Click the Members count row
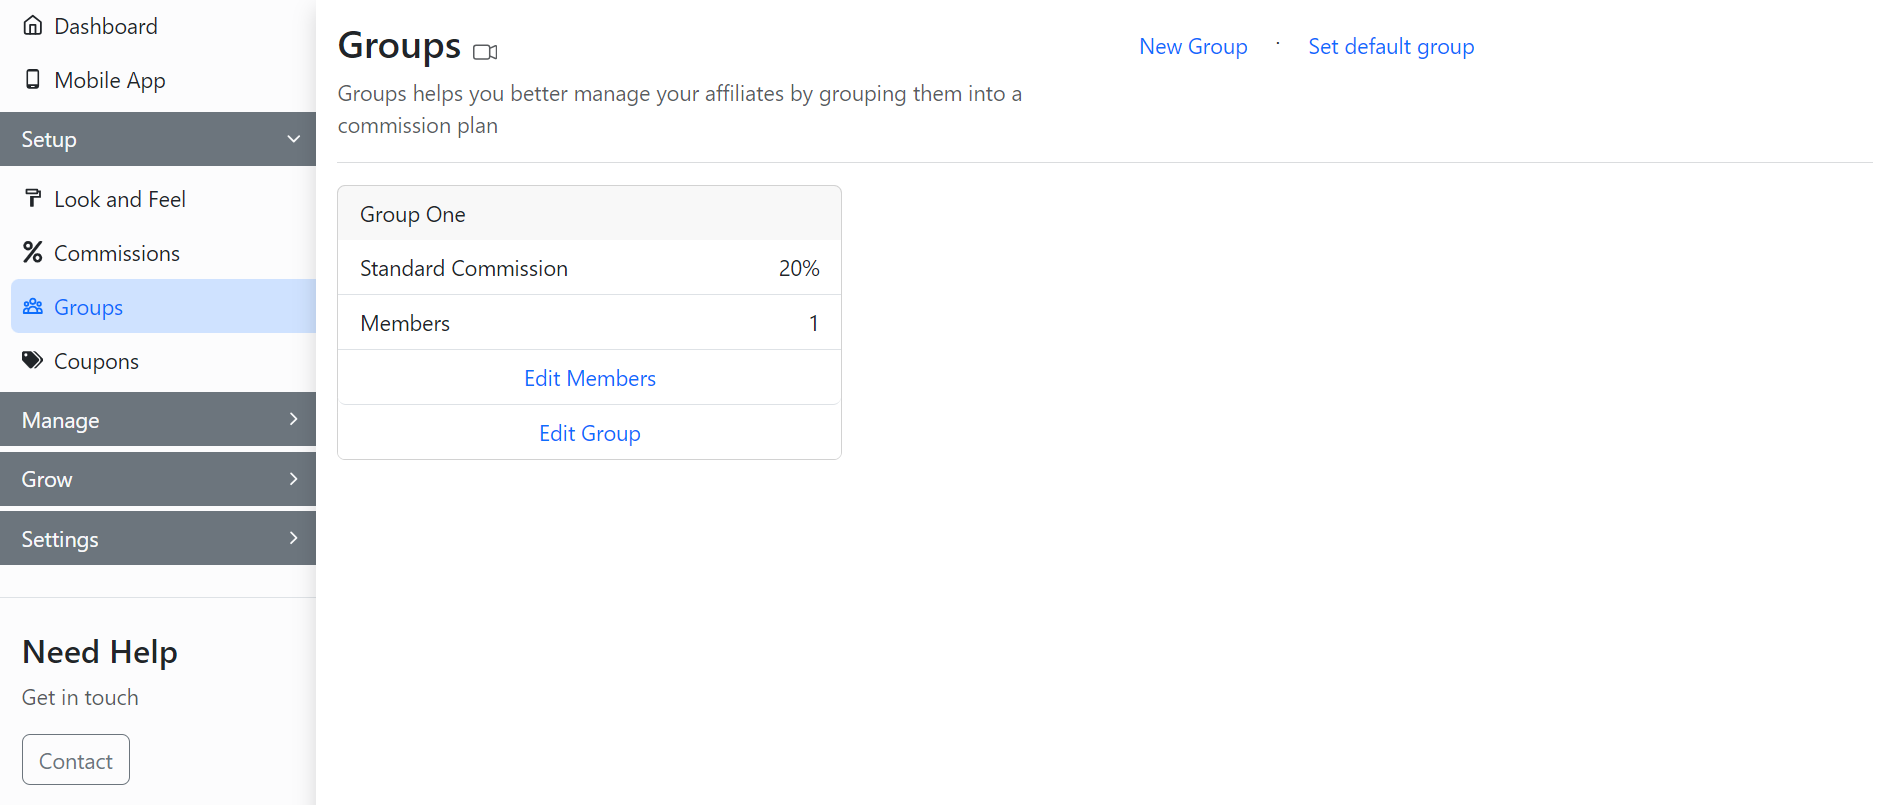The width and height of the screenshot is (1888, 805). click(x=589, y=323)
